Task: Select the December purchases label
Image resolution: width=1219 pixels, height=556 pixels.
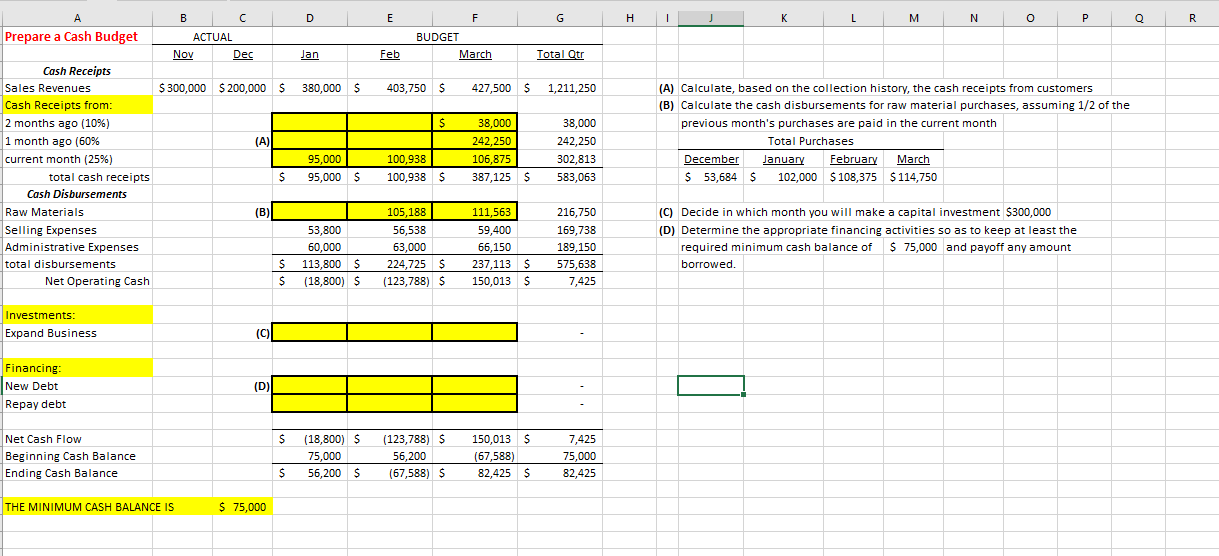Action: [711, 159]
